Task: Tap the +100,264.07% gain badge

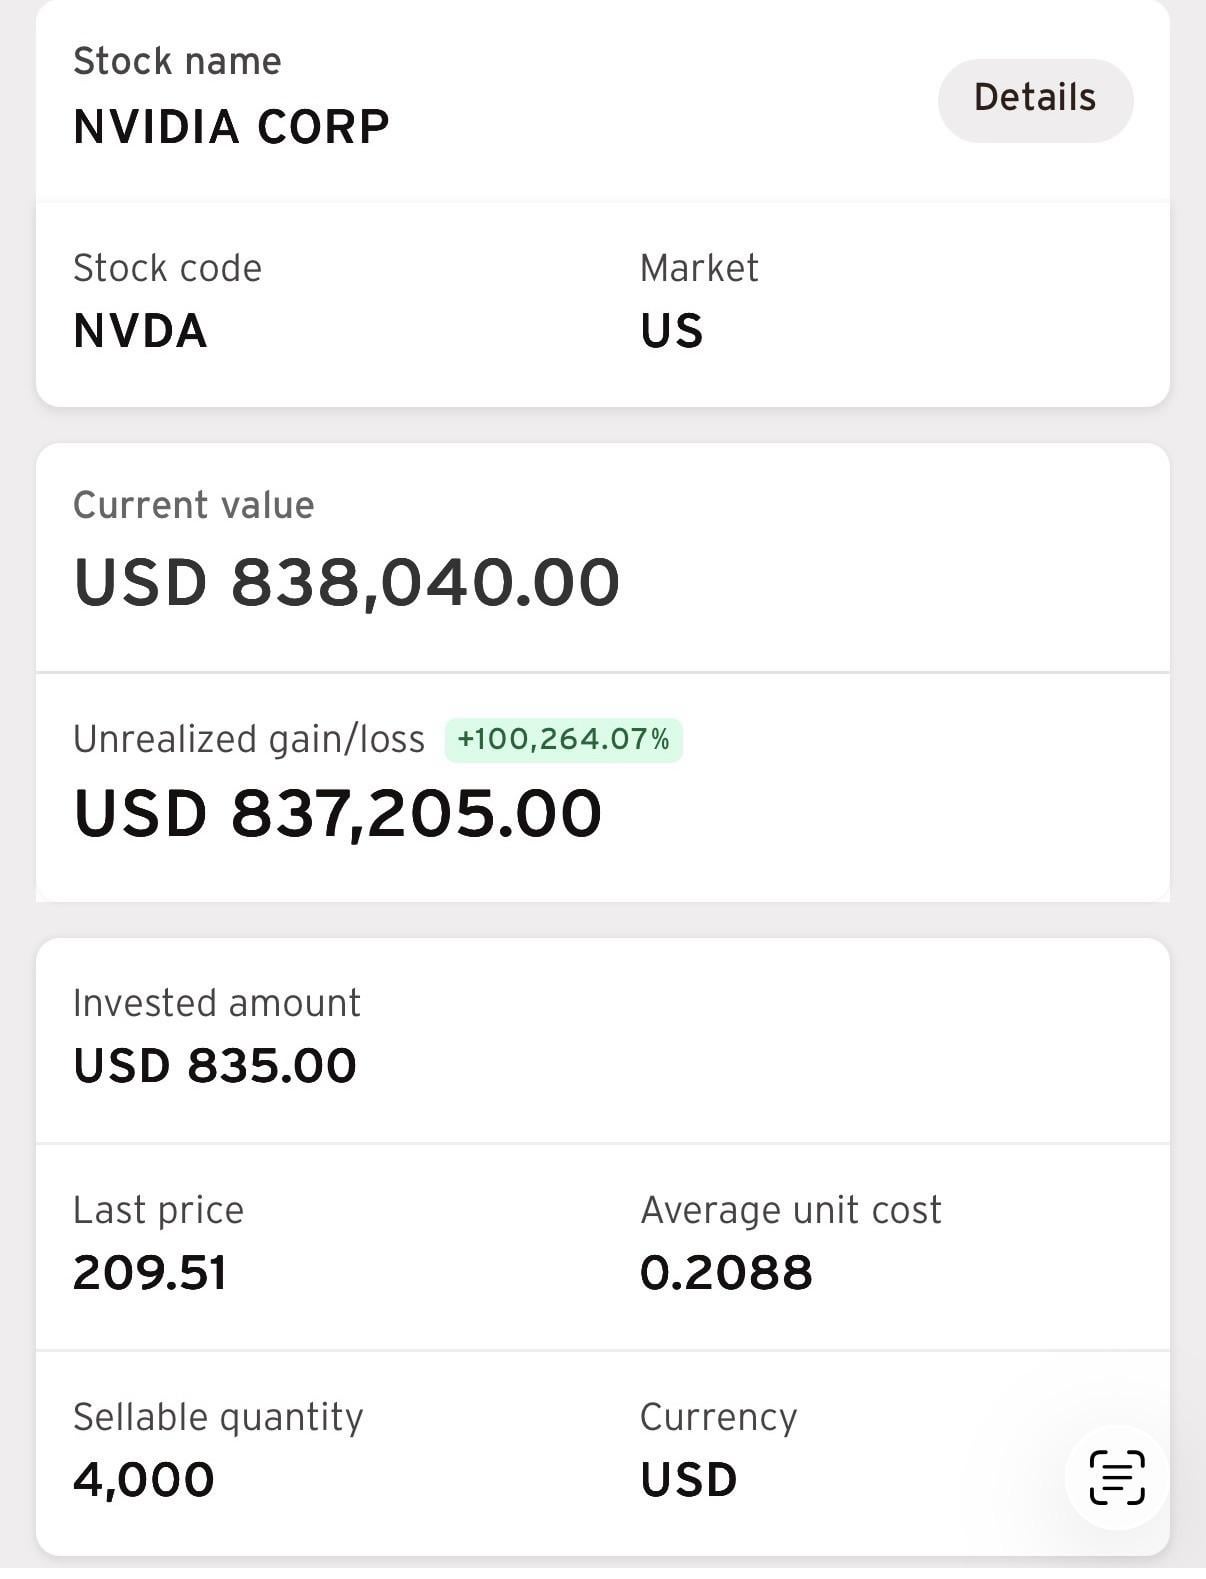Action: tap(563, 740)
